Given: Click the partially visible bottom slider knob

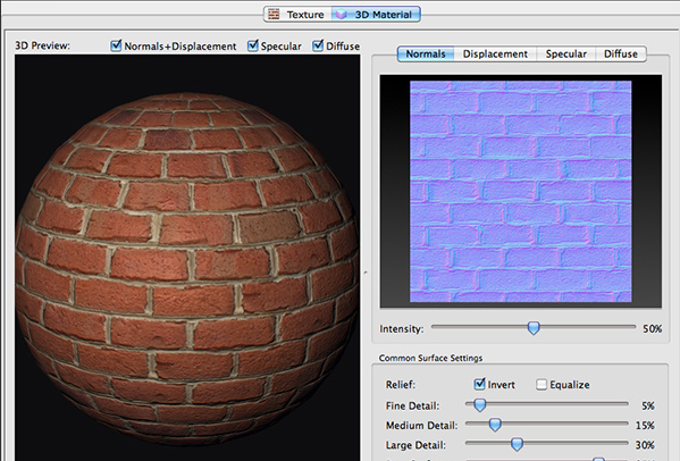Looking at the screenshot, I should [x=598, y=459].
